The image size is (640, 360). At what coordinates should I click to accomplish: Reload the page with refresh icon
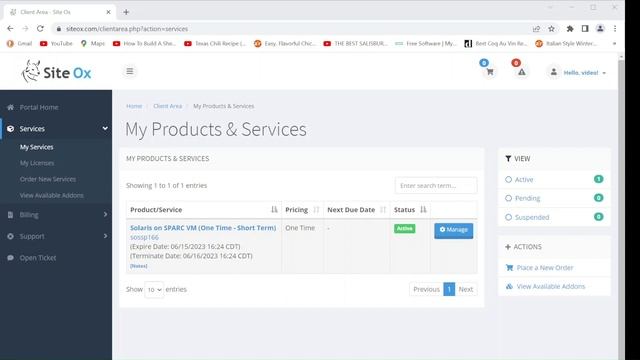tap(40, 29)
